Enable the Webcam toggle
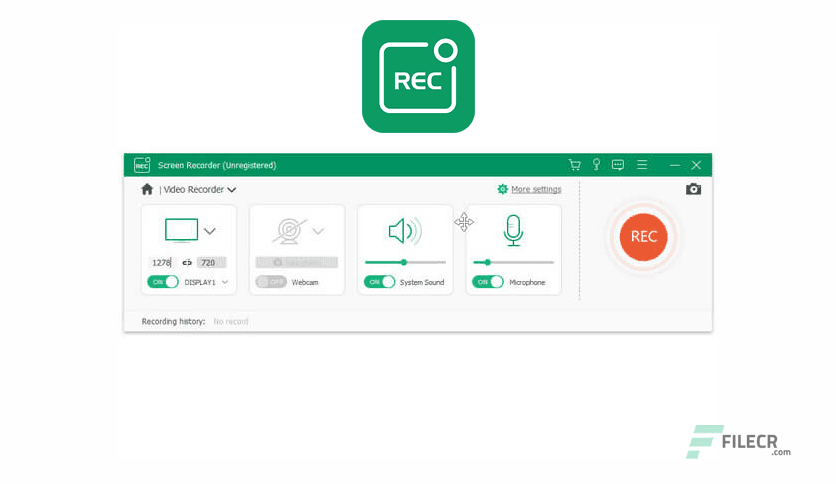The height and width of the screenshot is (484, 836). [x=271, y=282]
